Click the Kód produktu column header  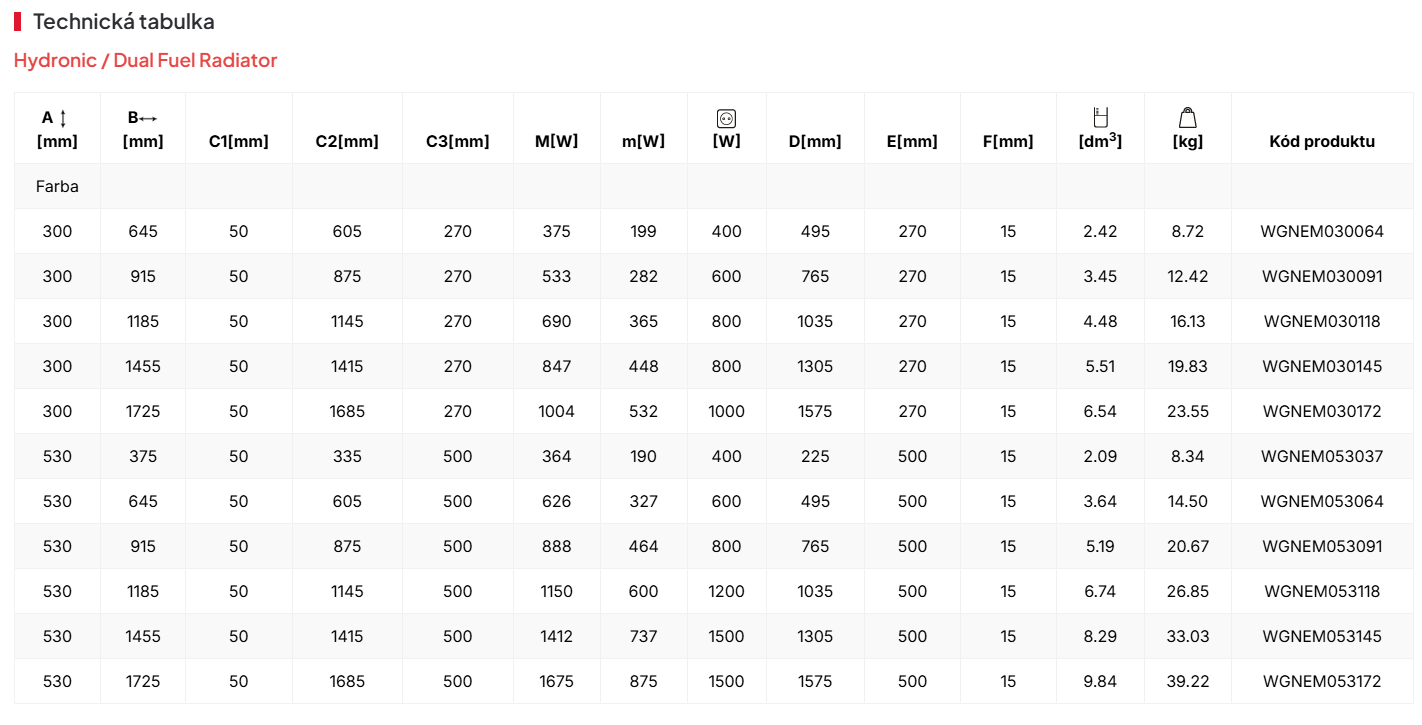tap(1322, 141)
